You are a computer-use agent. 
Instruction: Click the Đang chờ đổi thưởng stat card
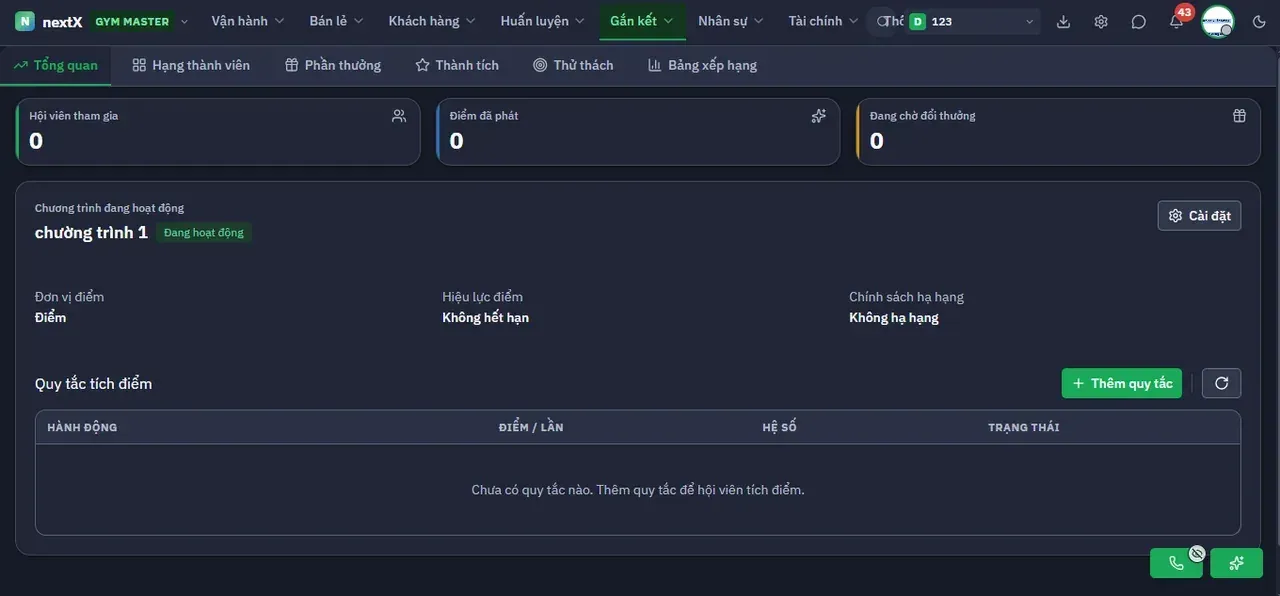1058,131
